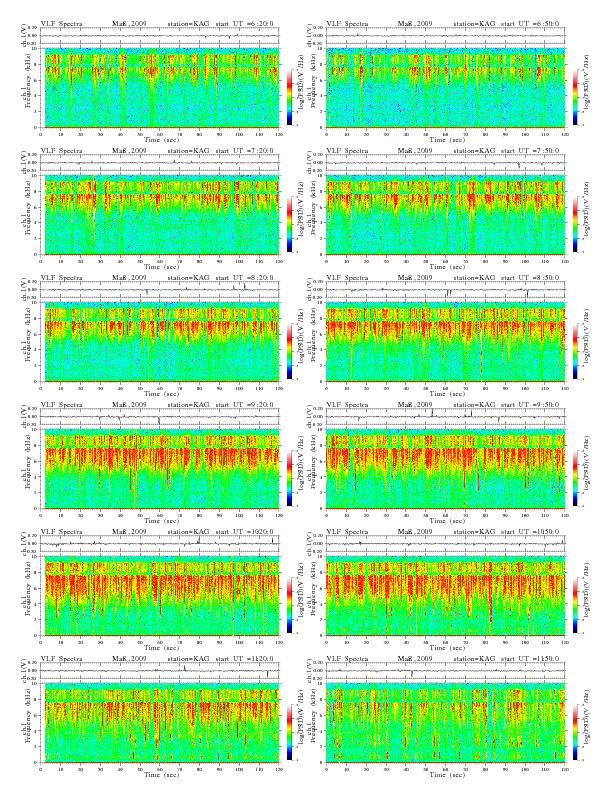Open the spectrogram for start UT 8:20:0

160,342
